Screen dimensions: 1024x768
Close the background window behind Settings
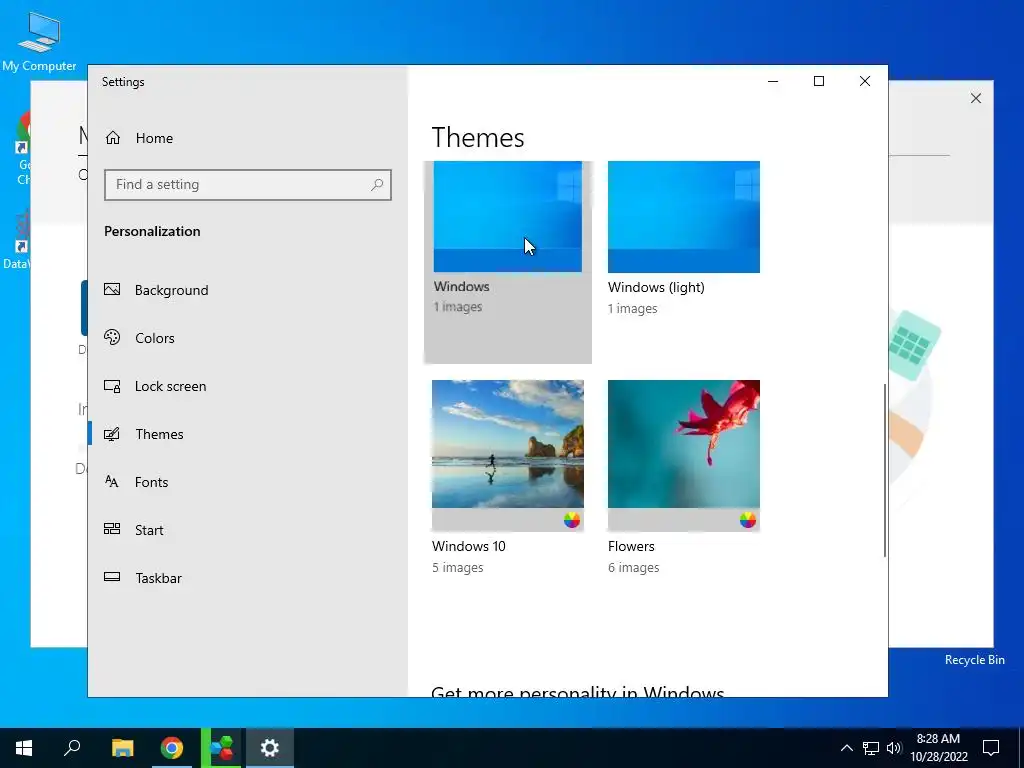976,98
